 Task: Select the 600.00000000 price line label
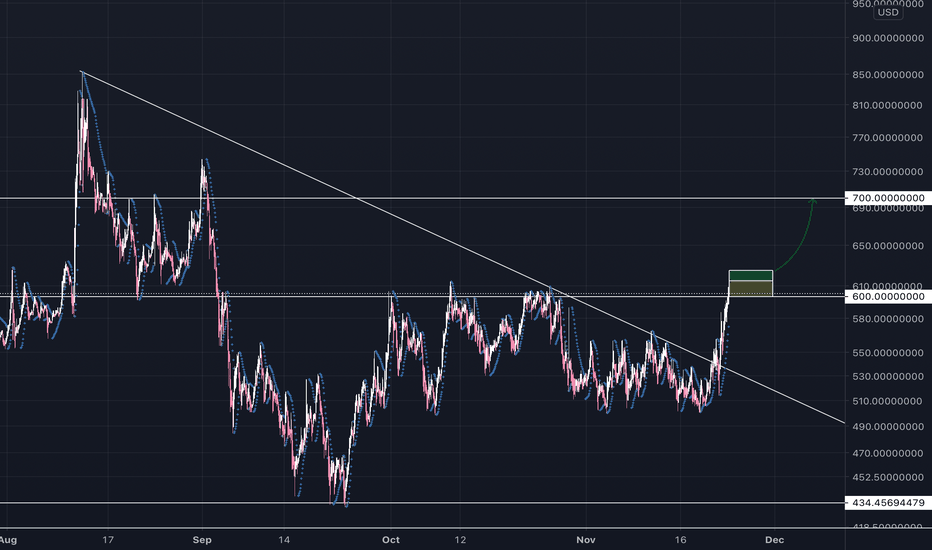[x=888, y=296]
